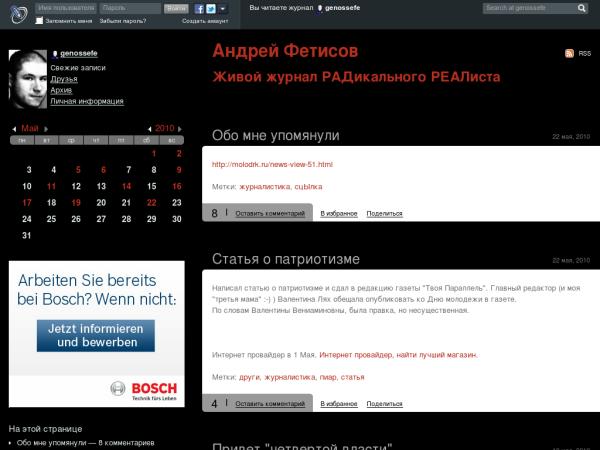Image resolution: width=600 pixels, height=450 pixels.
Task: Click the Май month label in calendar
Action: coord(30,129)
